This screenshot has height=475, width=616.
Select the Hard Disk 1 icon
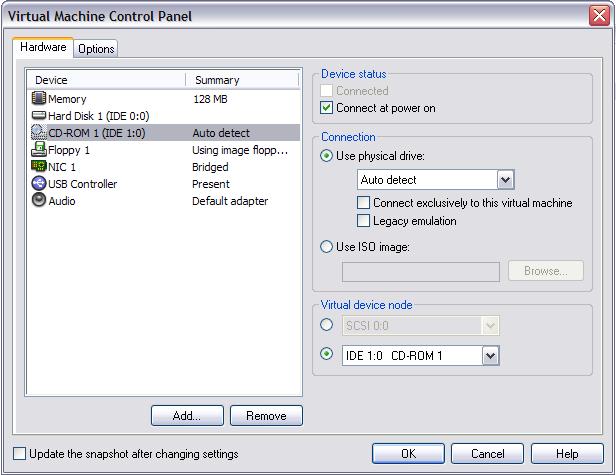point(39,116)
